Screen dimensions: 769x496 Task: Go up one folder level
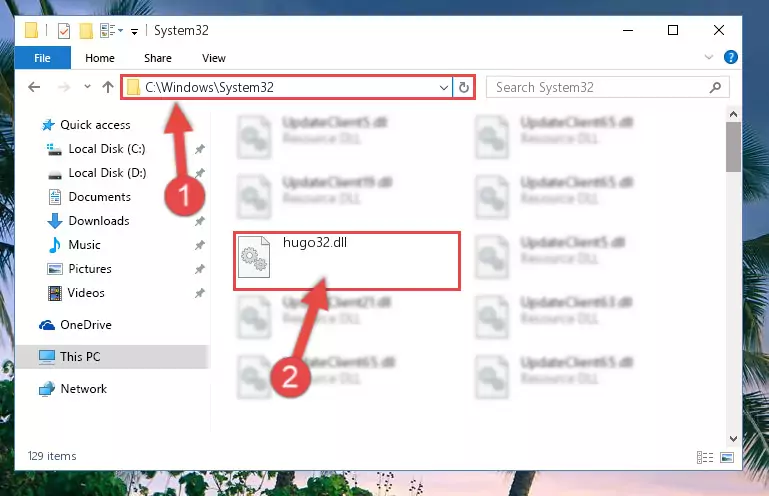pos(108,87)
